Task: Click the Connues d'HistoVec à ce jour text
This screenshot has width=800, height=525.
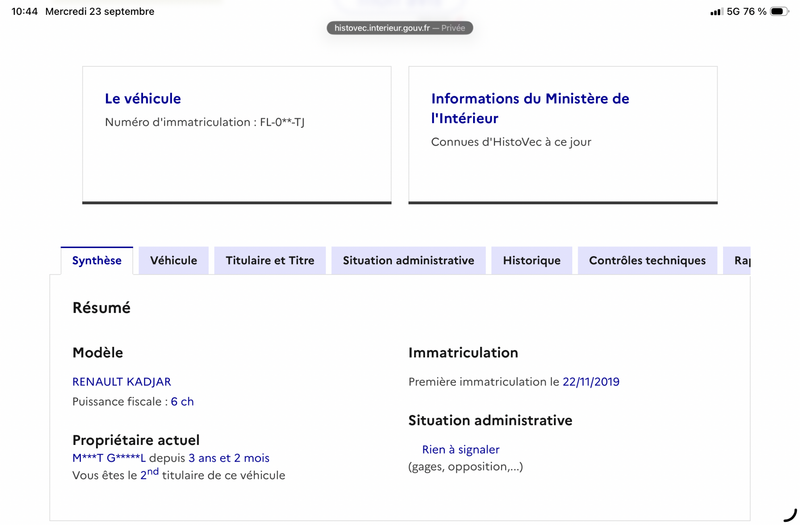Action: pos(511,142)
